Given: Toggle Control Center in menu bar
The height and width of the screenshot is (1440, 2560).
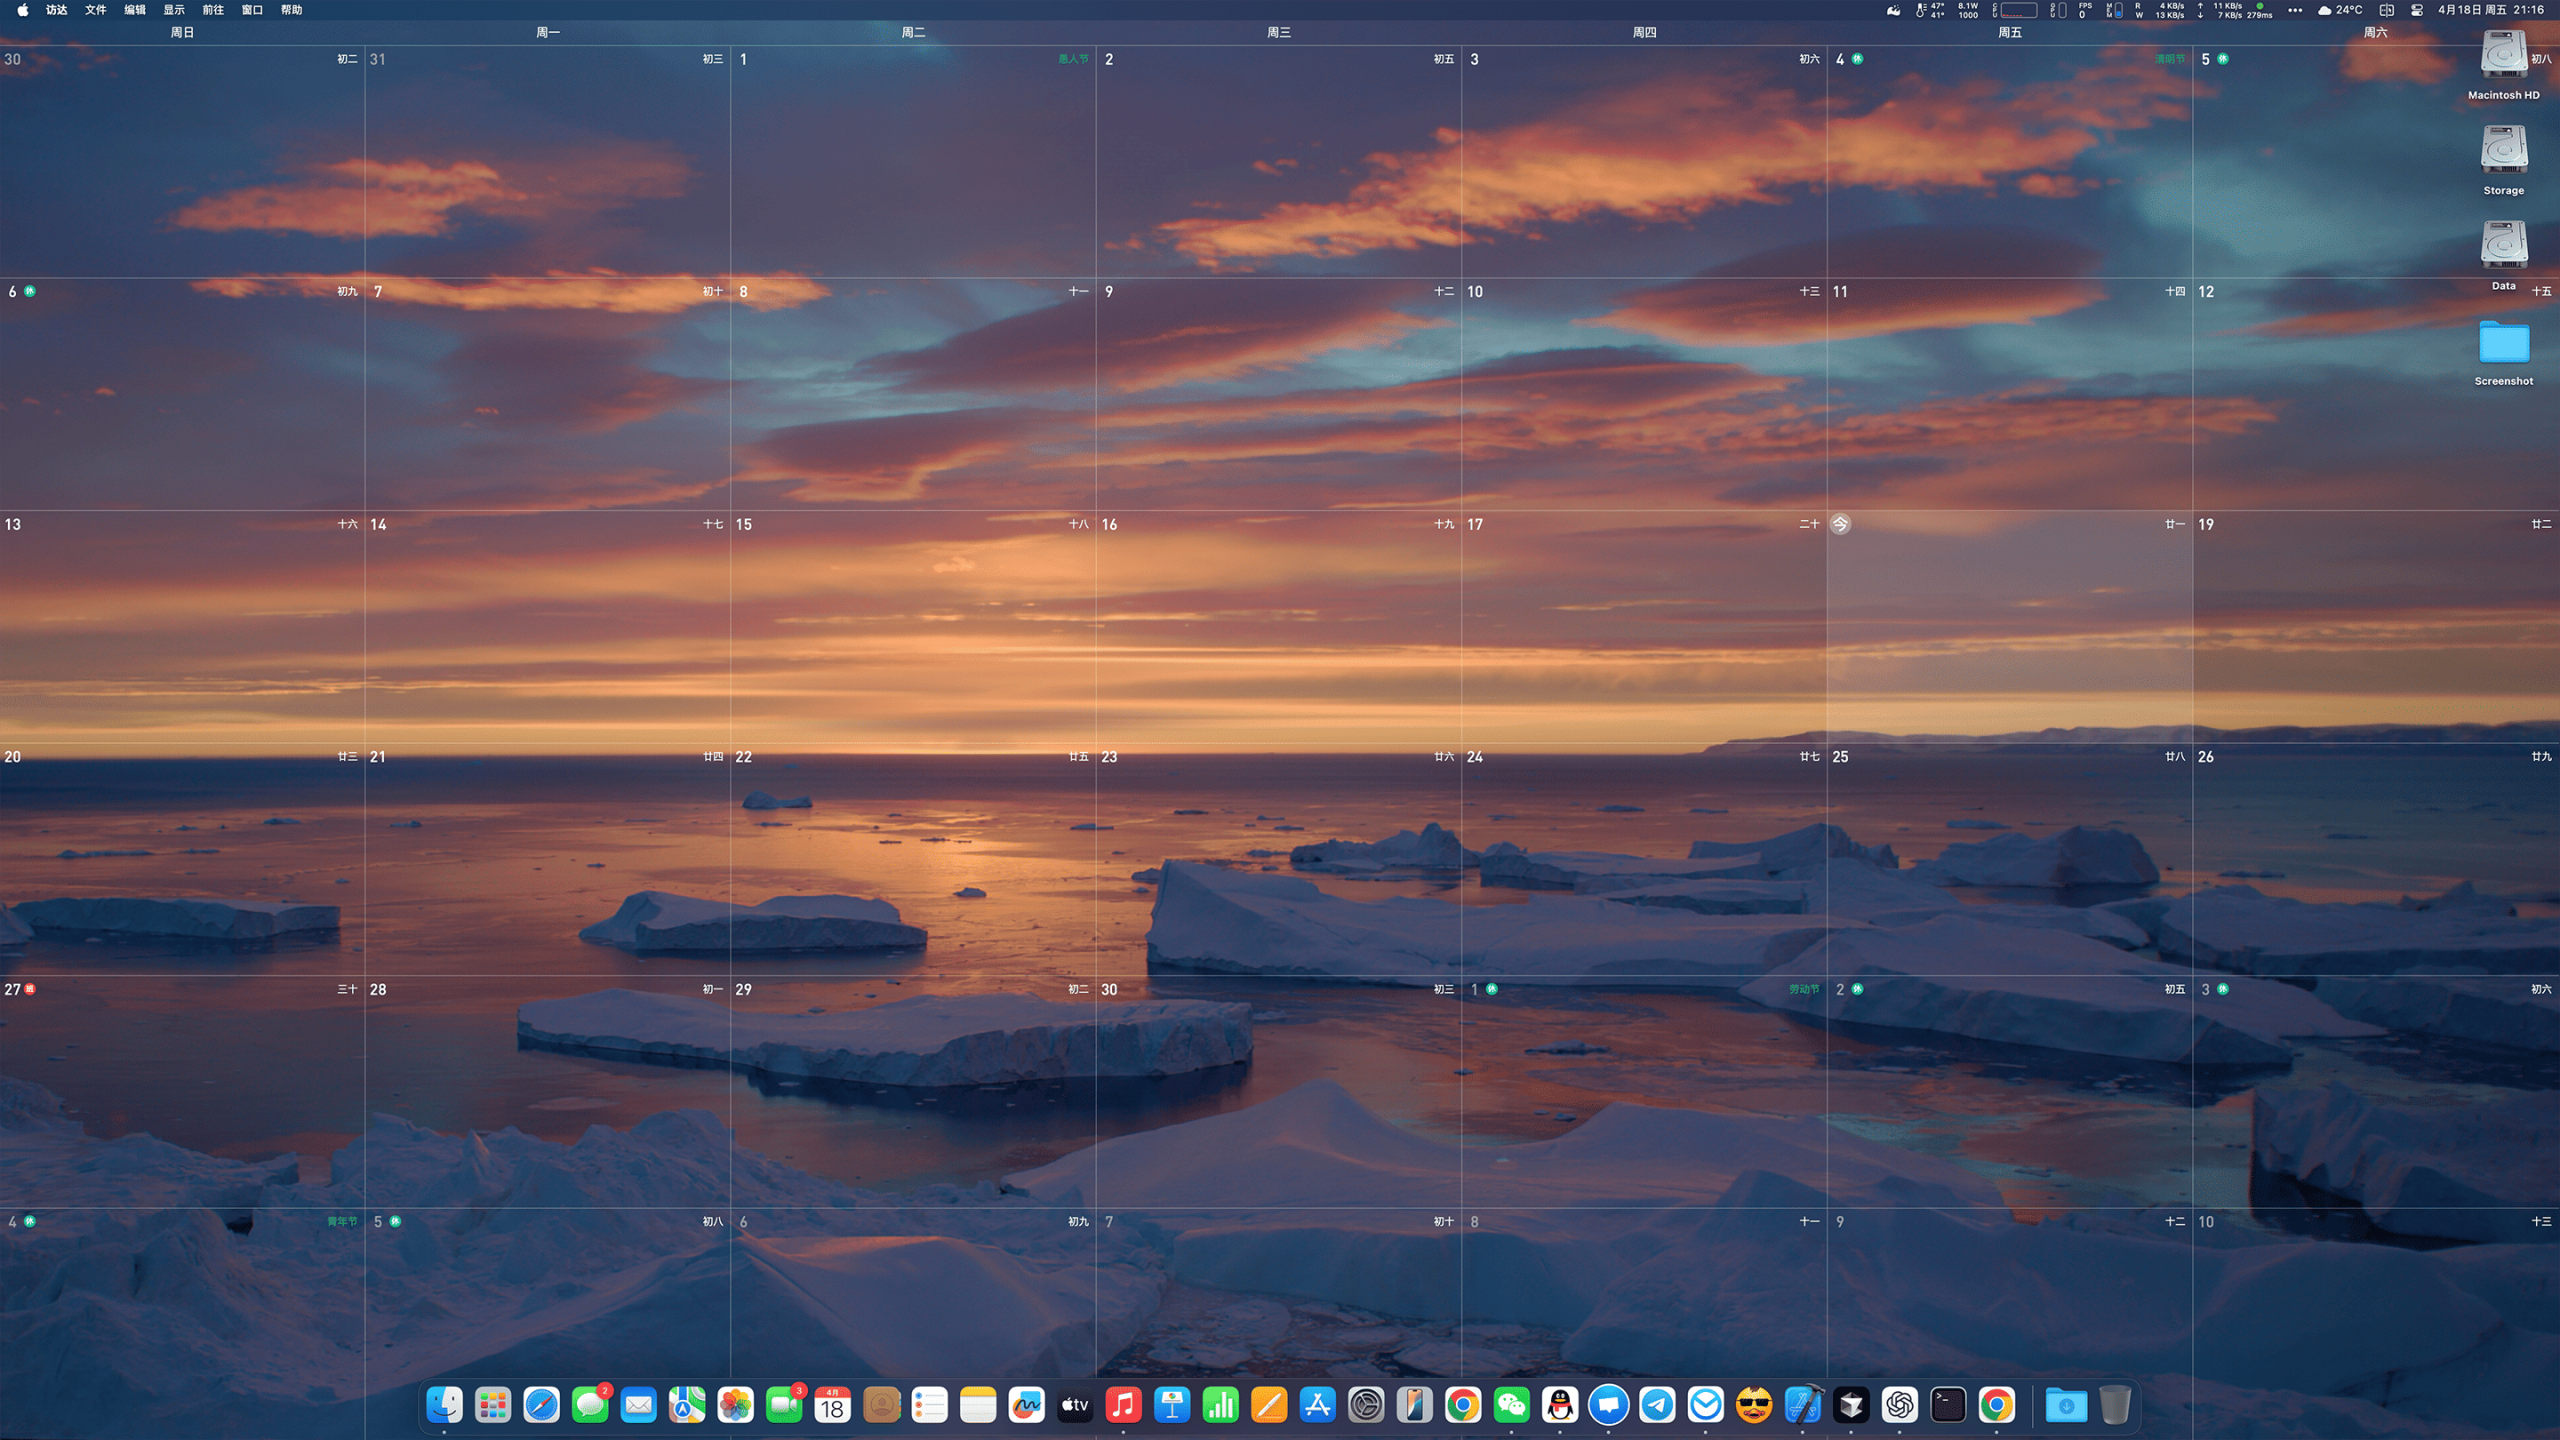Looking at the screenshot, I should (2416, 10).
